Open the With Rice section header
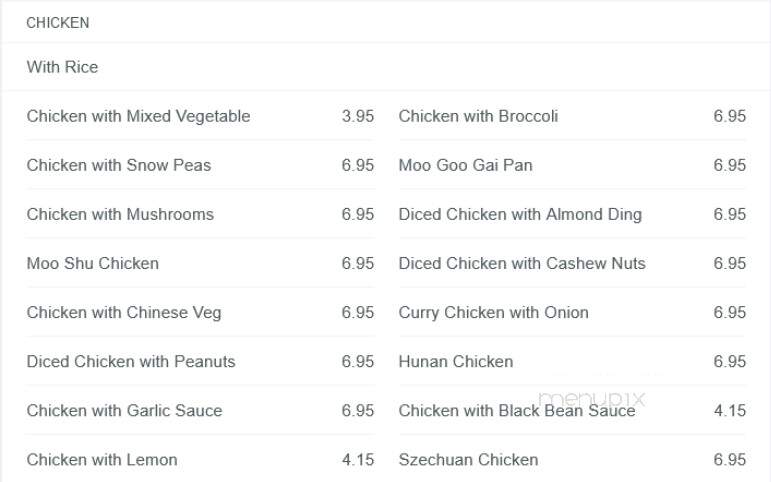Image resolution: width=771 pixels, height=482 pixels. pos(62,67)
